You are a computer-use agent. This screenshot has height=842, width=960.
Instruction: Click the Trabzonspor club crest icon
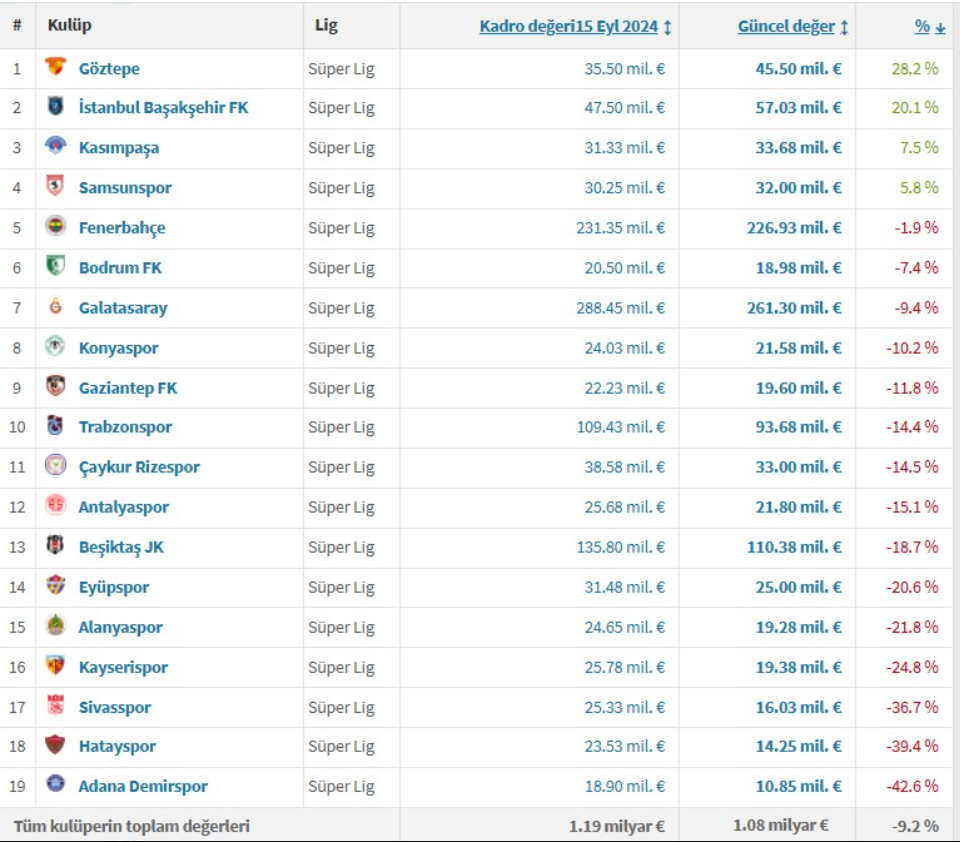56,425
